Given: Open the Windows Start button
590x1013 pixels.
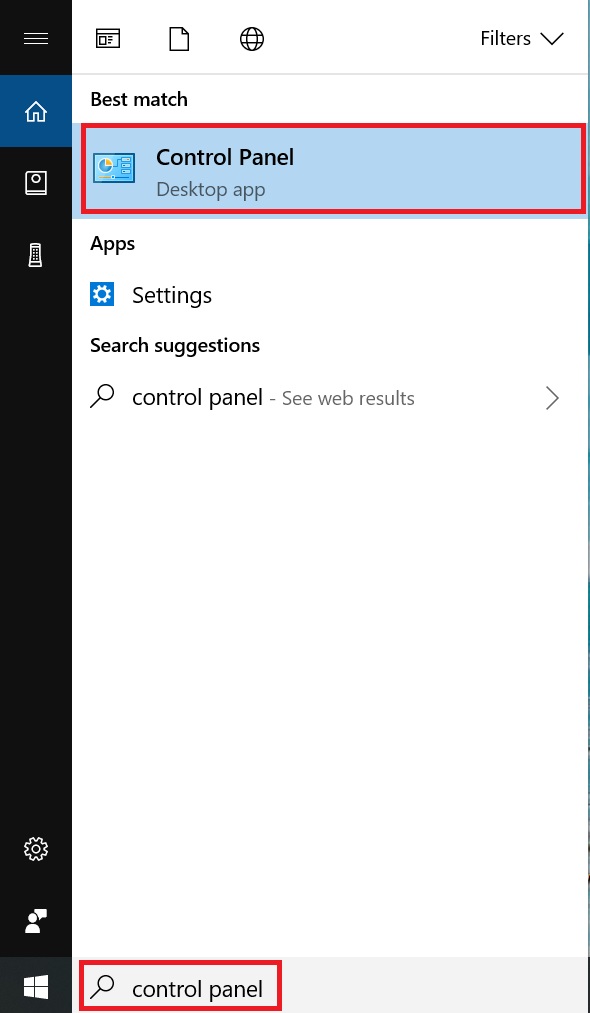Looking at the screenshot, I should (36, 986).
